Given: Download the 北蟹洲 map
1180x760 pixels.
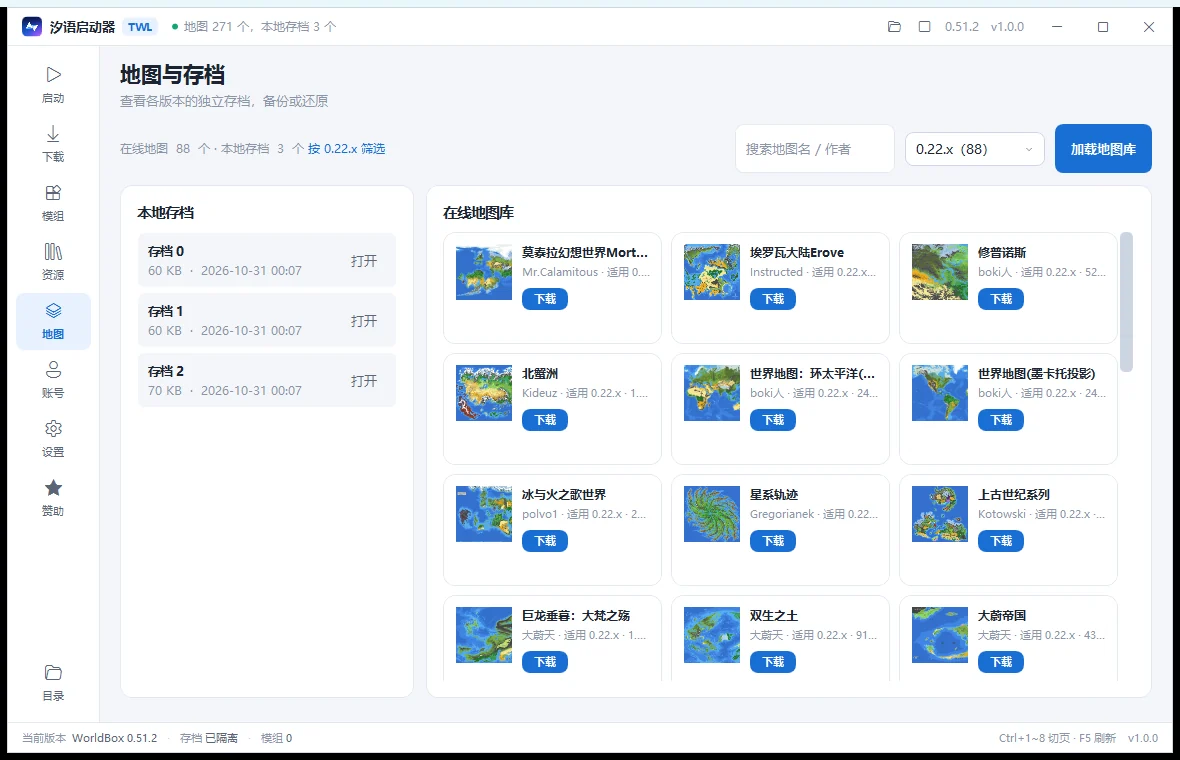Looking at the screenshot, I should [x=545, y=420].
